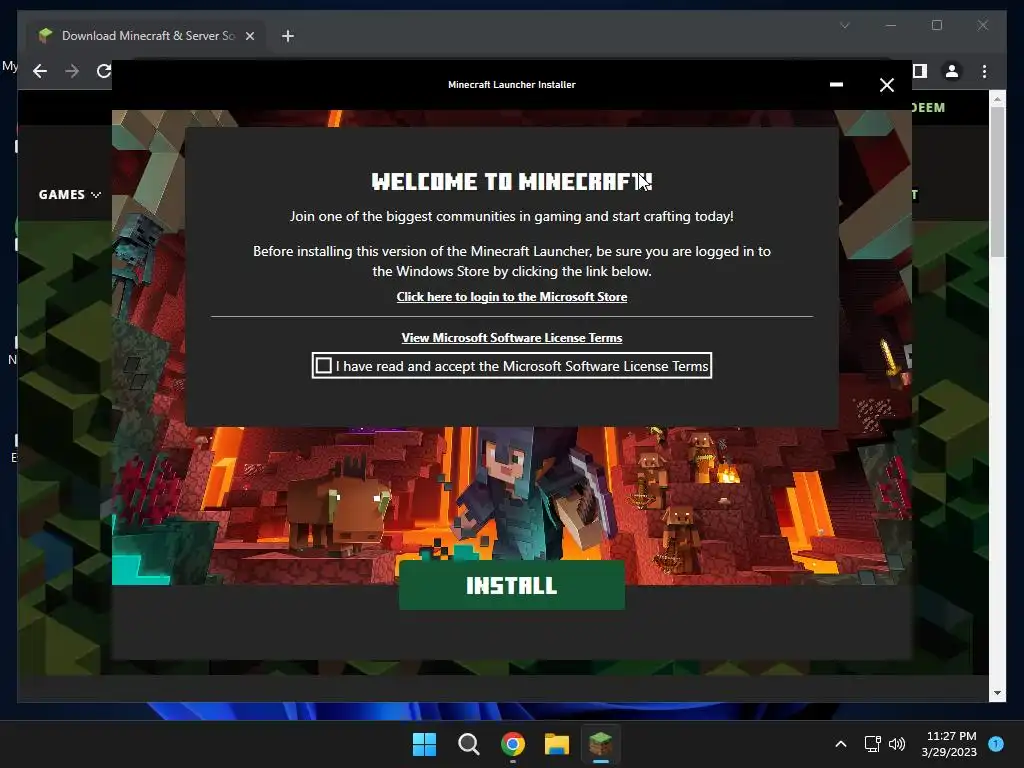The height and width of the screenshot is (768, 1024).
Task: Show hidden system tray icons
Action: point(840,744)
